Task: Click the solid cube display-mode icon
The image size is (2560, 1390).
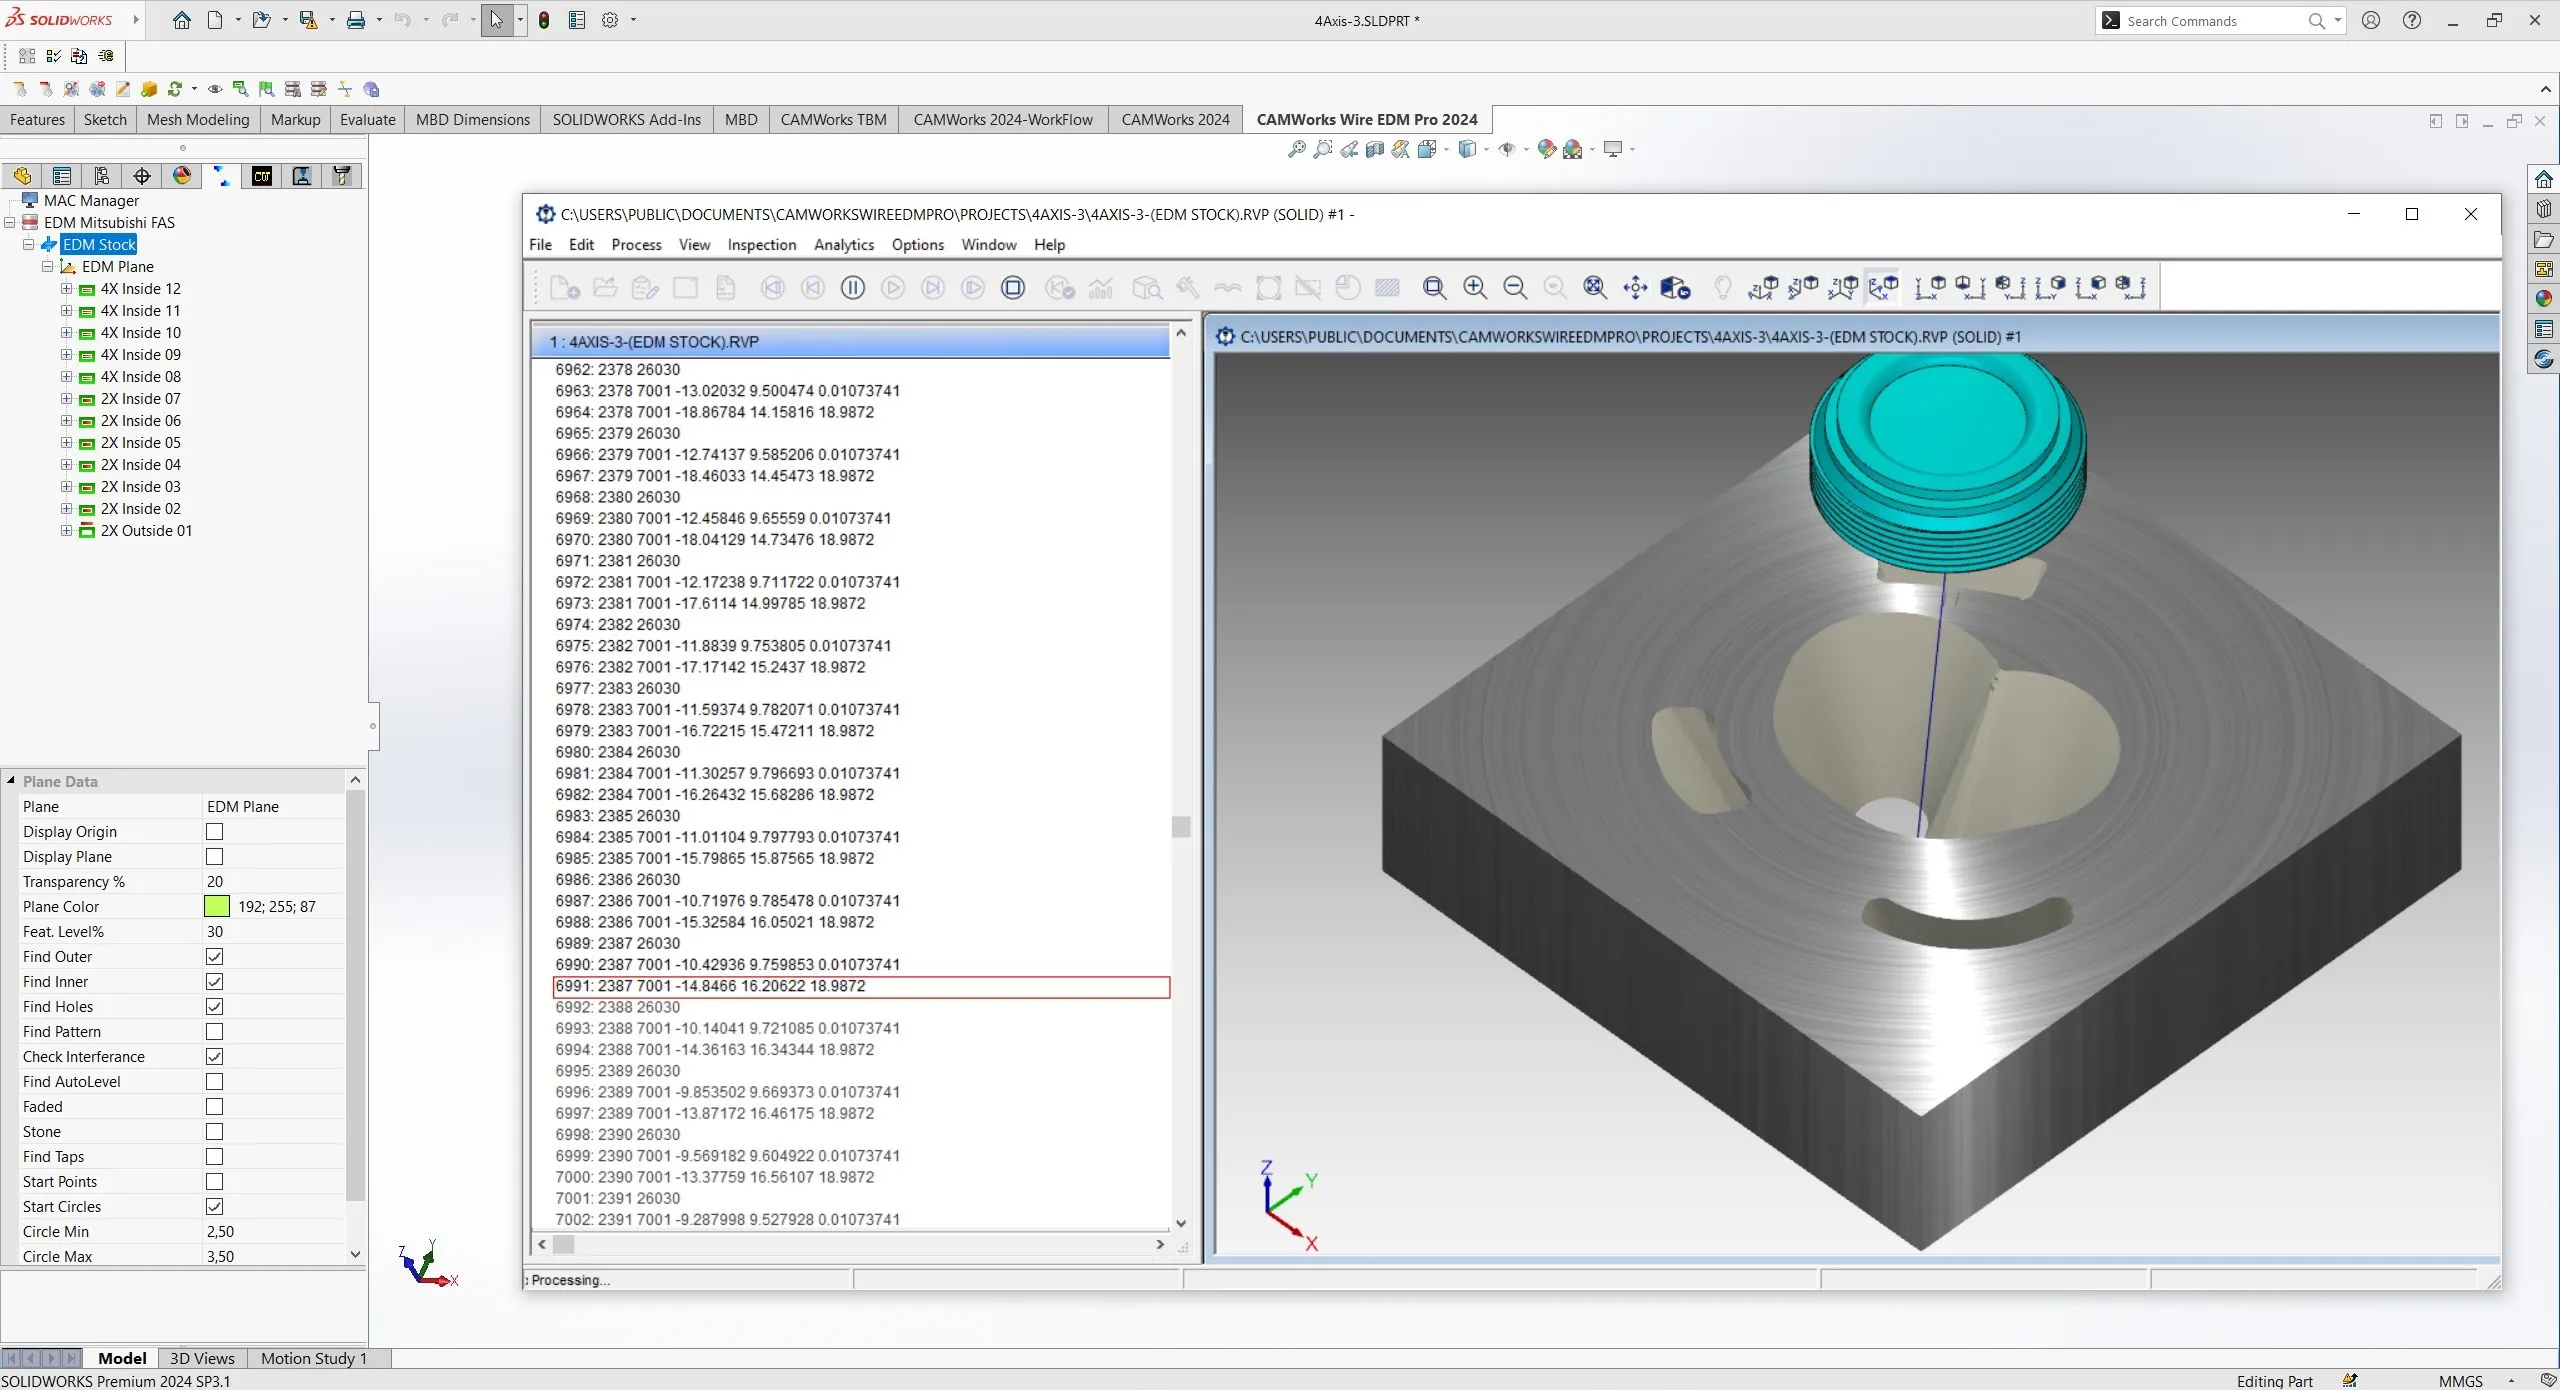Action: (1675, 288)
